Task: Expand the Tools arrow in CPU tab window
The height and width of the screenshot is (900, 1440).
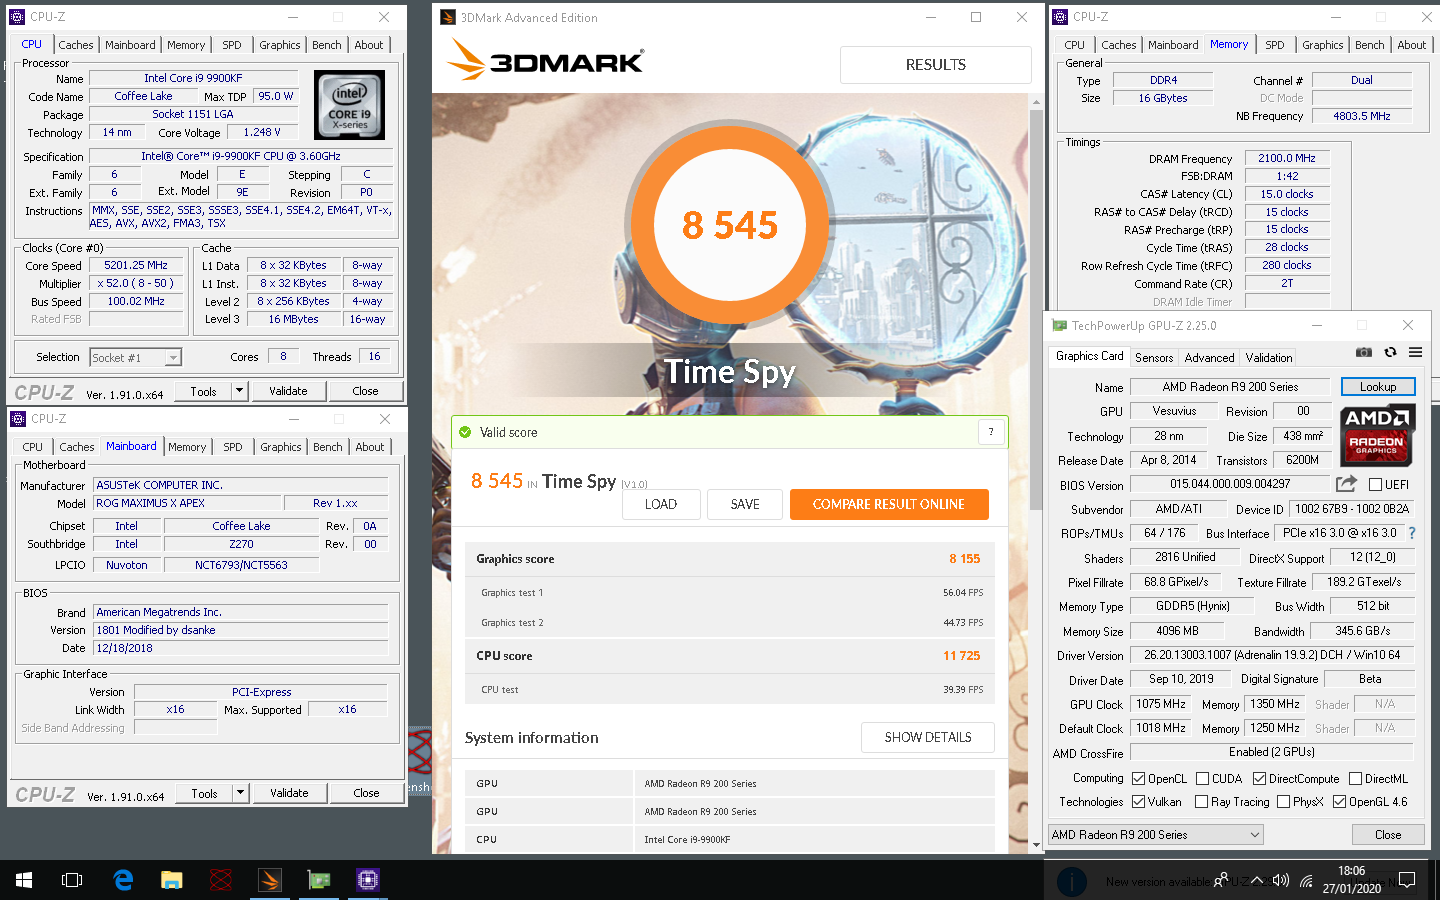Action: (239, 391)
